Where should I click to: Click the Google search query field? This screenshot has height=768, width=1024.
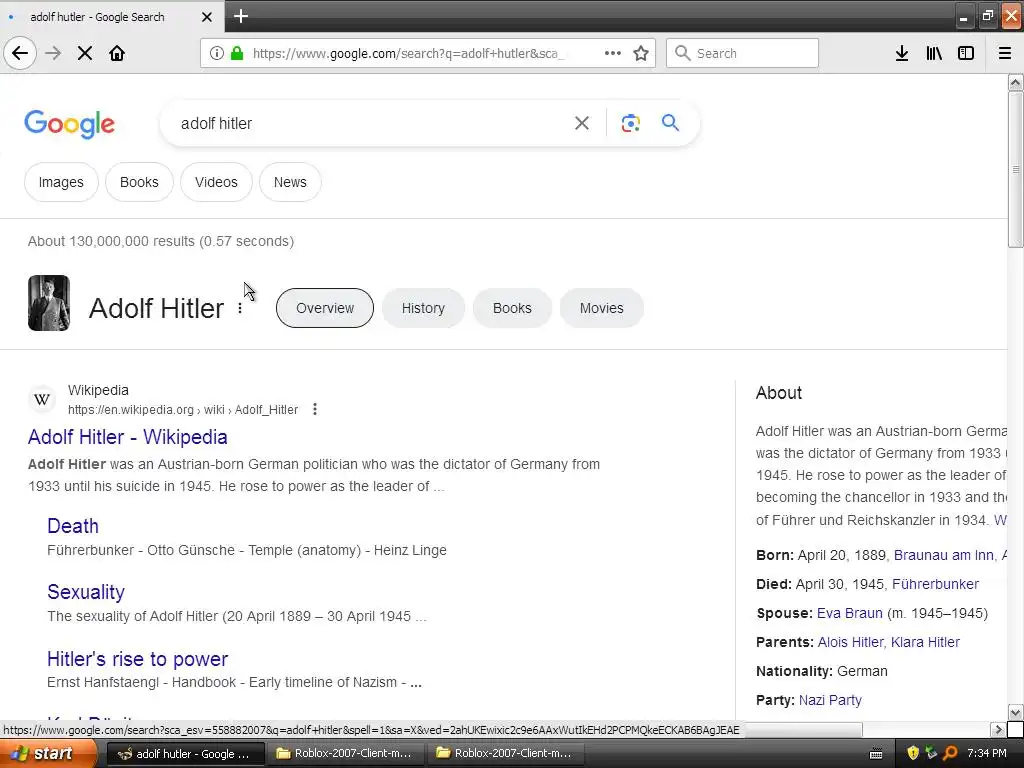coord(372,123)
